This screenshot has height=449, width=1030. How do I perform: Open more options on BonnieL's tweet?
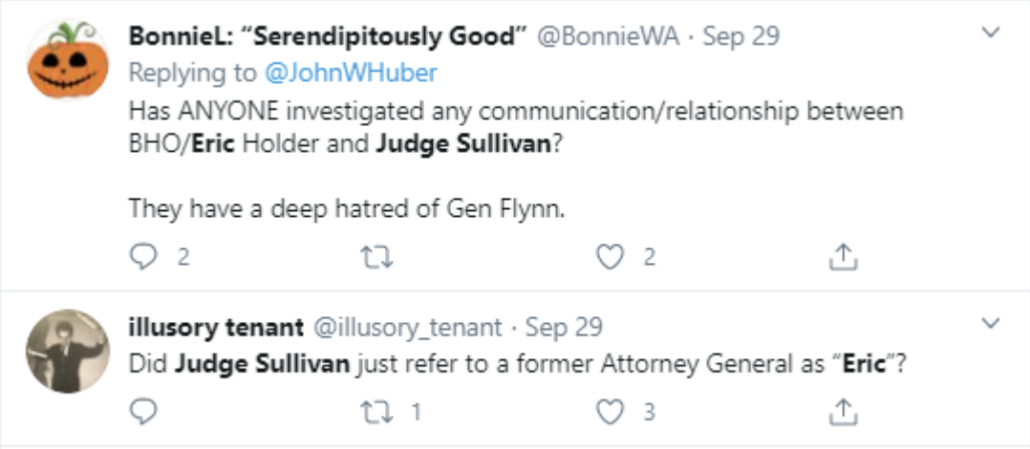pos(991,33)
